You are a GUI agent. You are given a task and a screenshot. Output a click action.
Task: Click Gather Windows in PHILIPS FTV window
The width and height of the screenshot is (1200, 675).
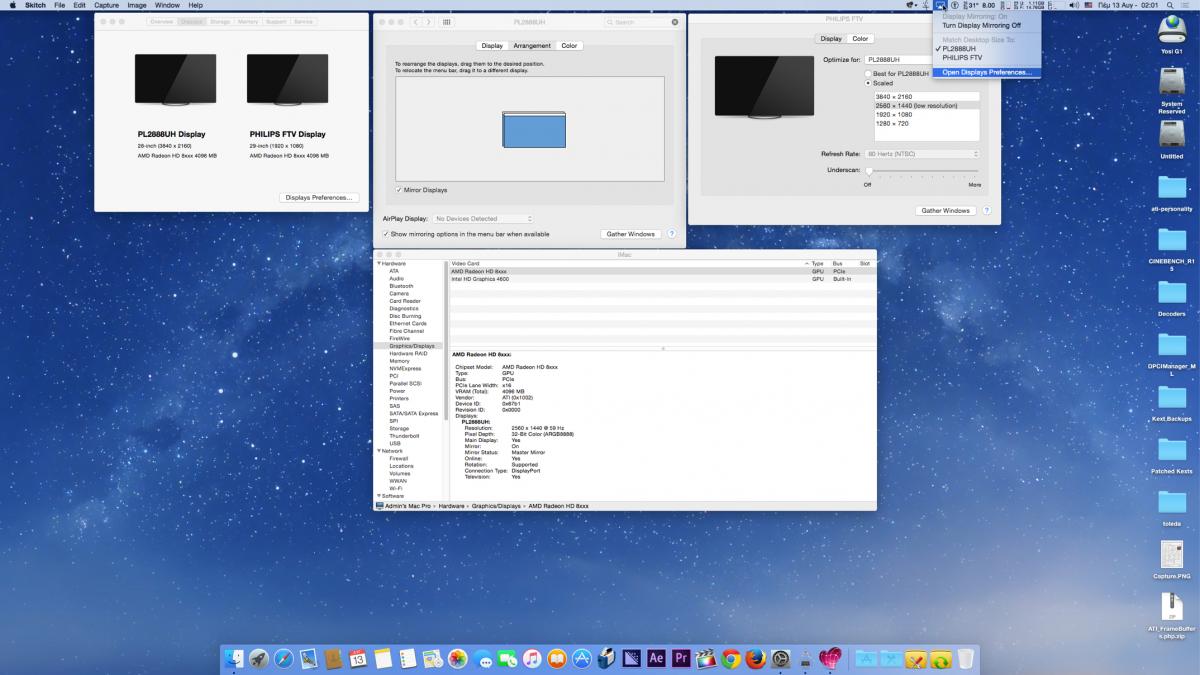pos(945,211)
